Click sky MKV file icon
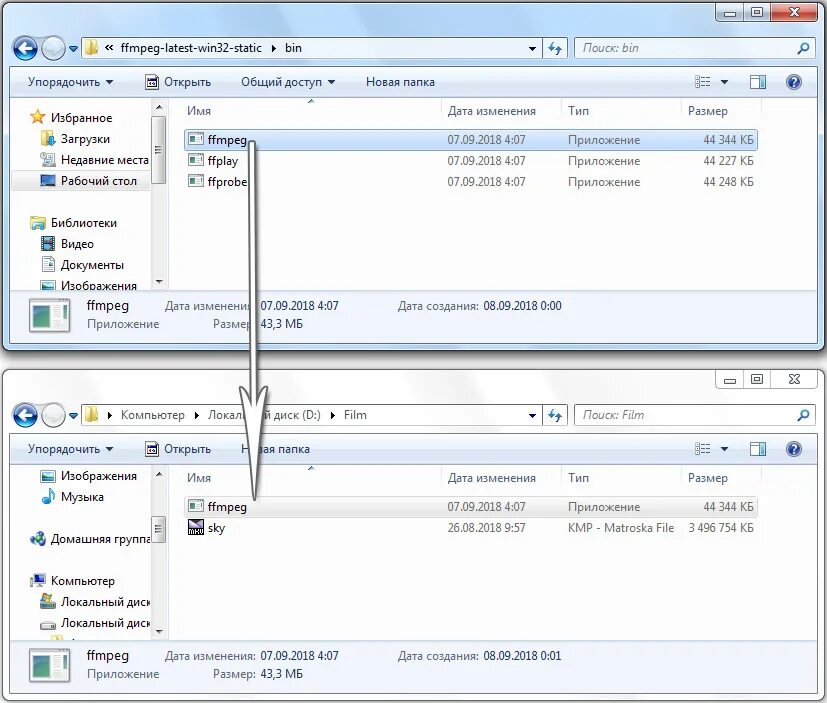 pyautogui.click(x=196, y=527)
